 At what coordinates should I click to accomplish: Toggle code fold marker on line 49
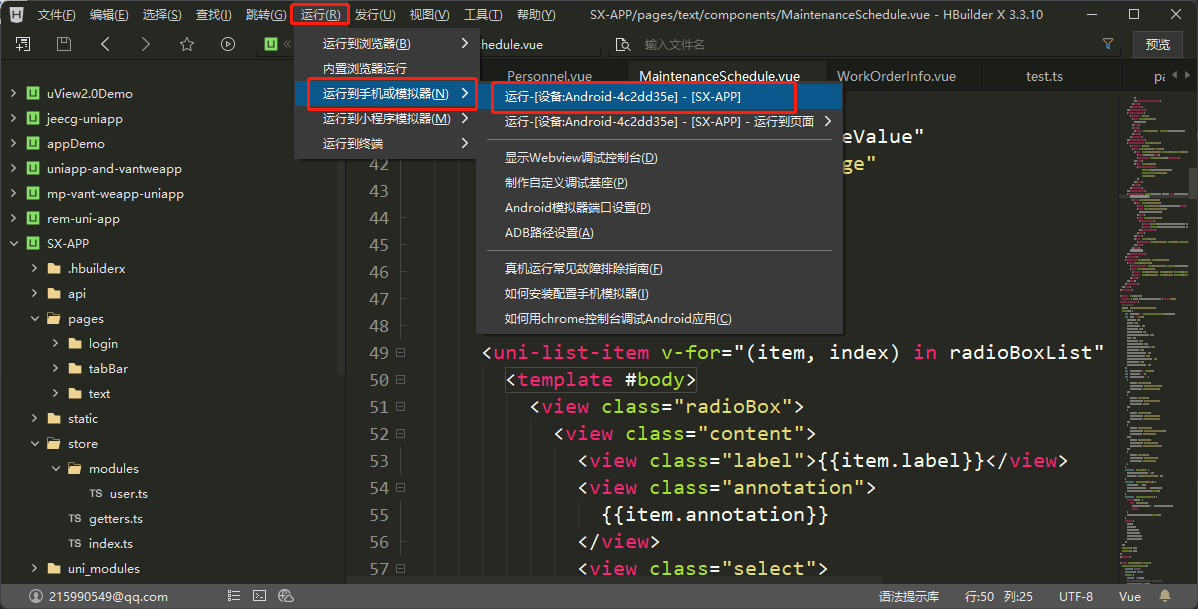(x=400, y=353)
